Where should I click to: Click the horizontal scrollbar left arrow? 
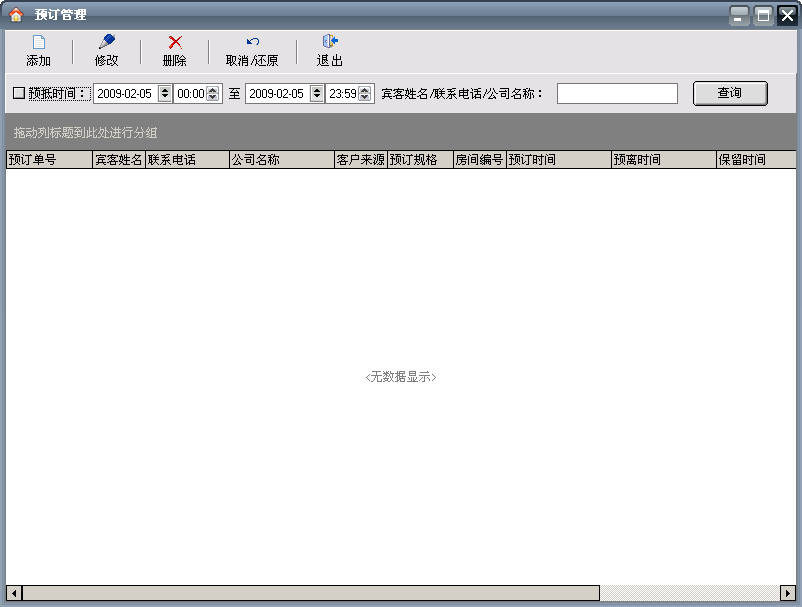point(14,593)
